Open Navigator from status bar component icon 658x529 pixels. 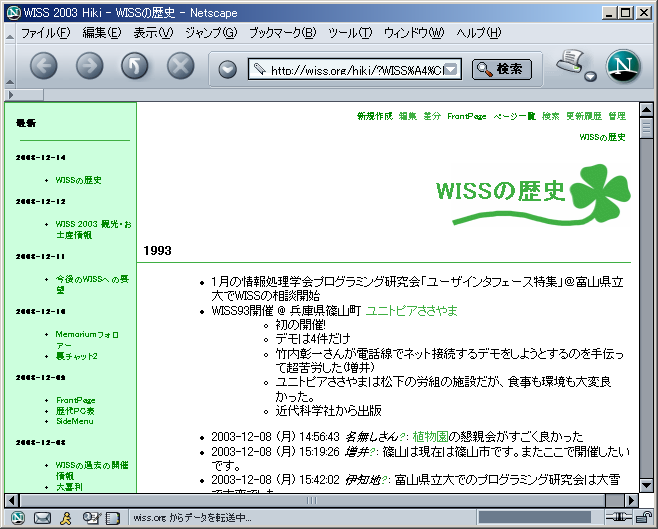tap(17, 518)
